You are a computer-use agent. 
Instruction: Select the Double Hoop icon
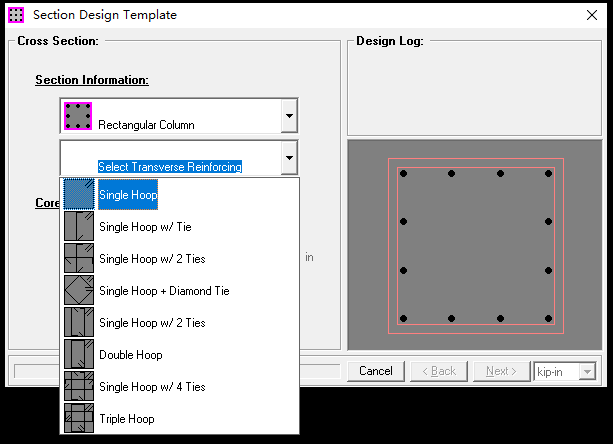pyautogui.click(x=79, y=354)
